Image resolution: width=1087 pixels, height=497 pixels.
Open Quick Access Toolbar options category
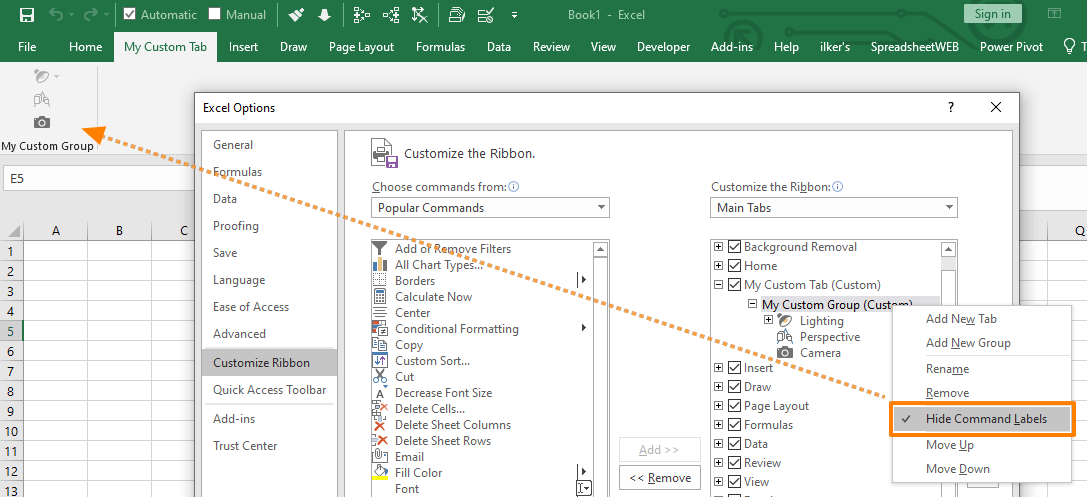270,390
